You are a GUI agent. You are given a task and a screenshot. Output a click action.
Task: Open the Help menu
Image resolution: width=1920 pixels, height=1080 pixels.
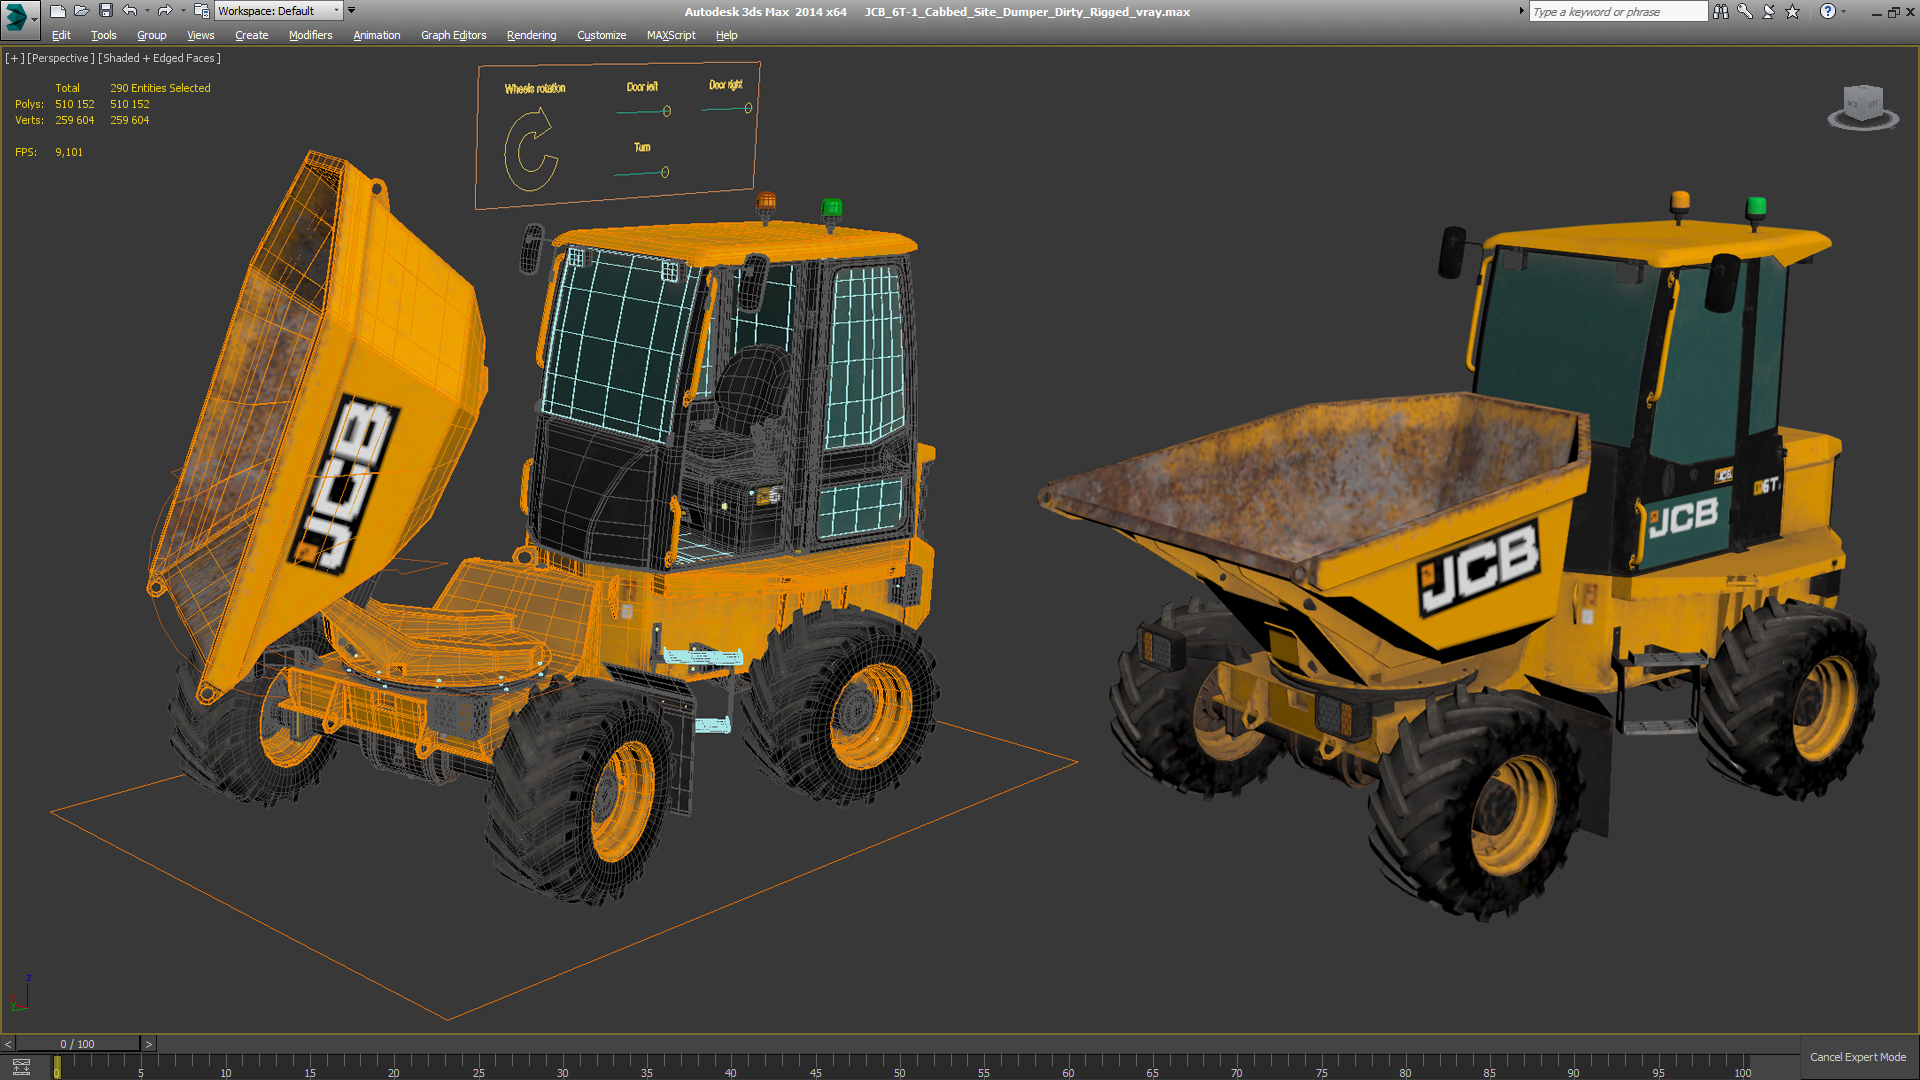point(727,35)
